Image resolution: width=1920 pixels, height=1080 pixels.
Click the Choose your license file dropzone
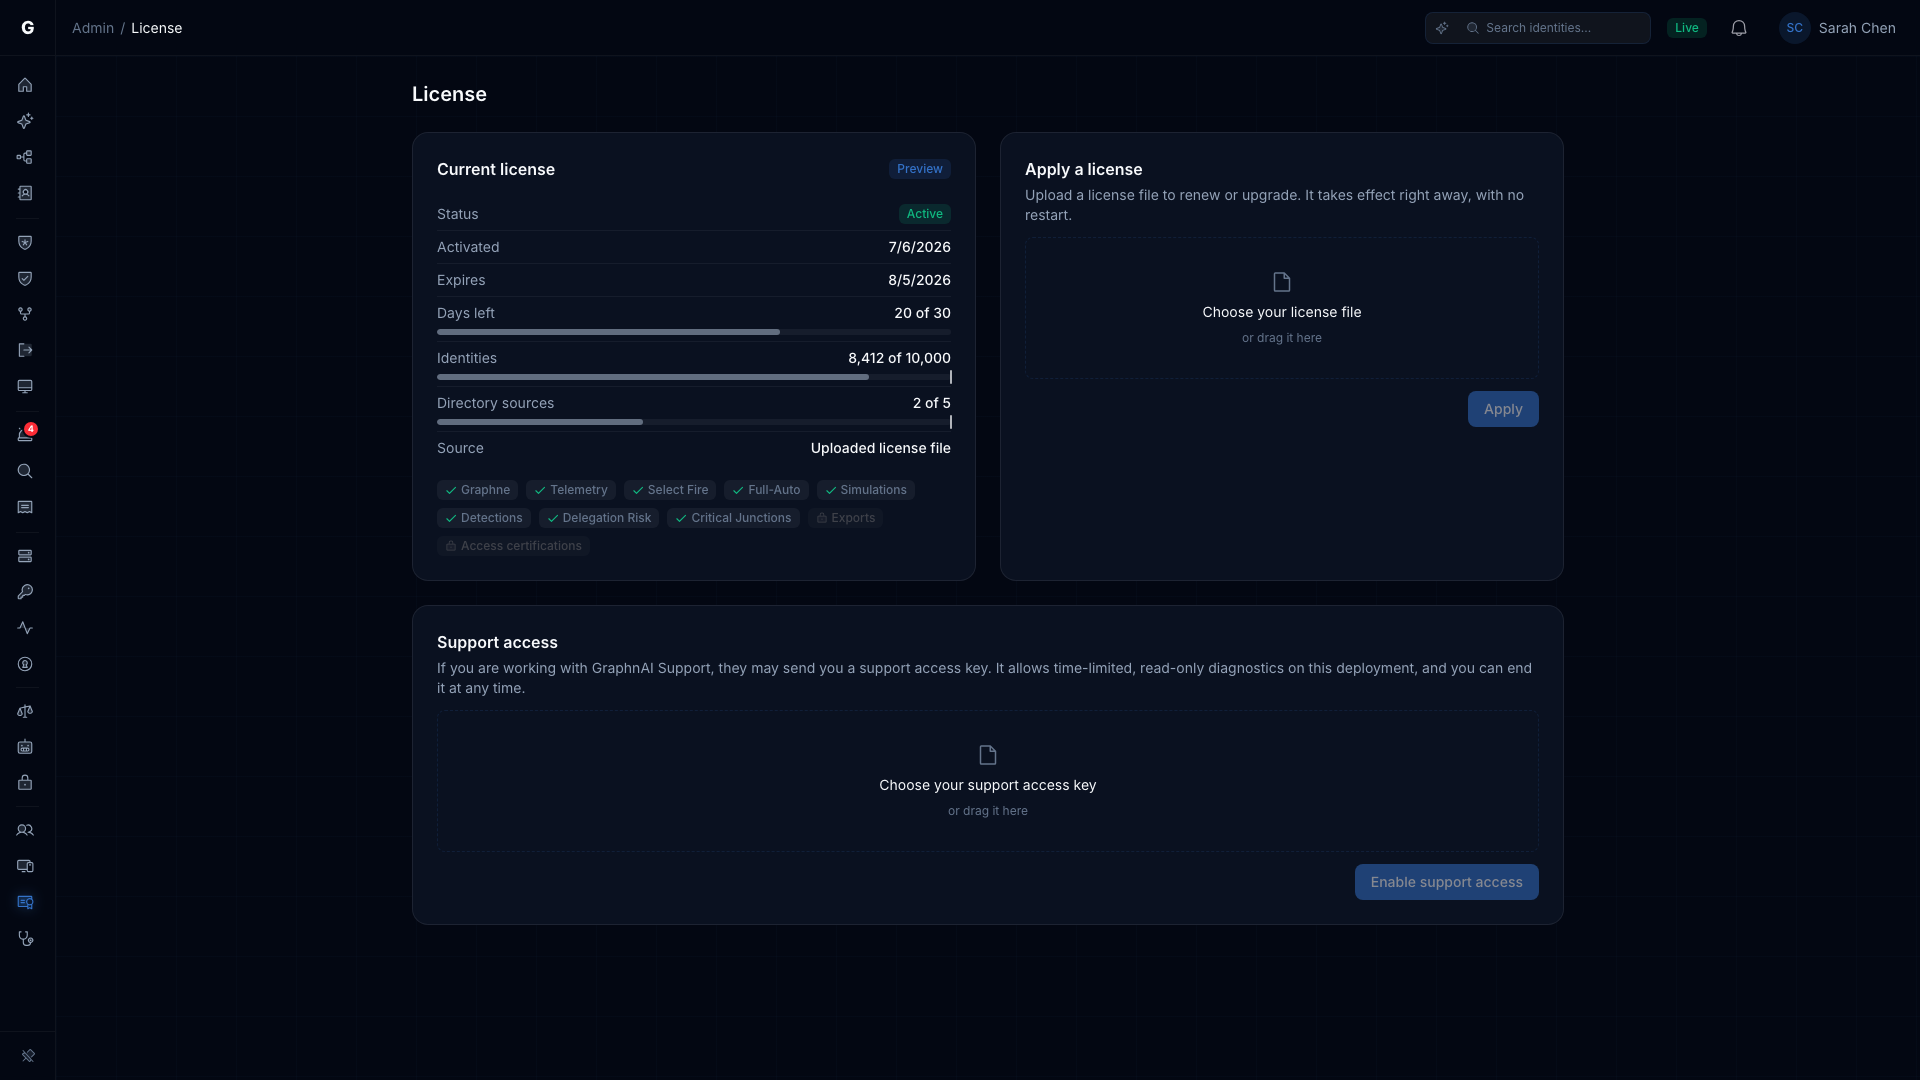click(x=1282, y=308)
